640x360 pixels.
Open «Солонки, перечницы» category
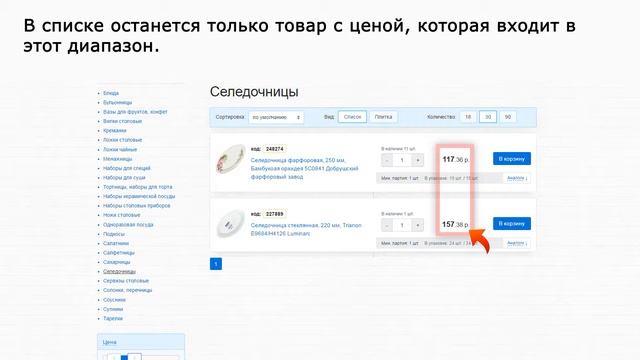click(x=127, y=290)
